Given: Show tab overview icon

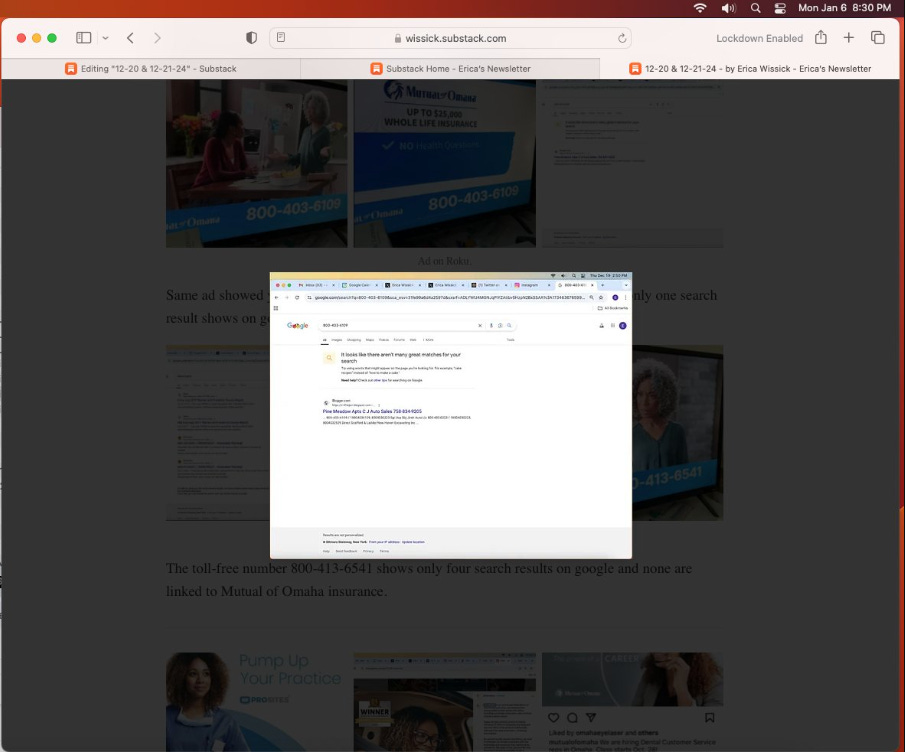Looking at the screenshot, I should pos(878,38).
